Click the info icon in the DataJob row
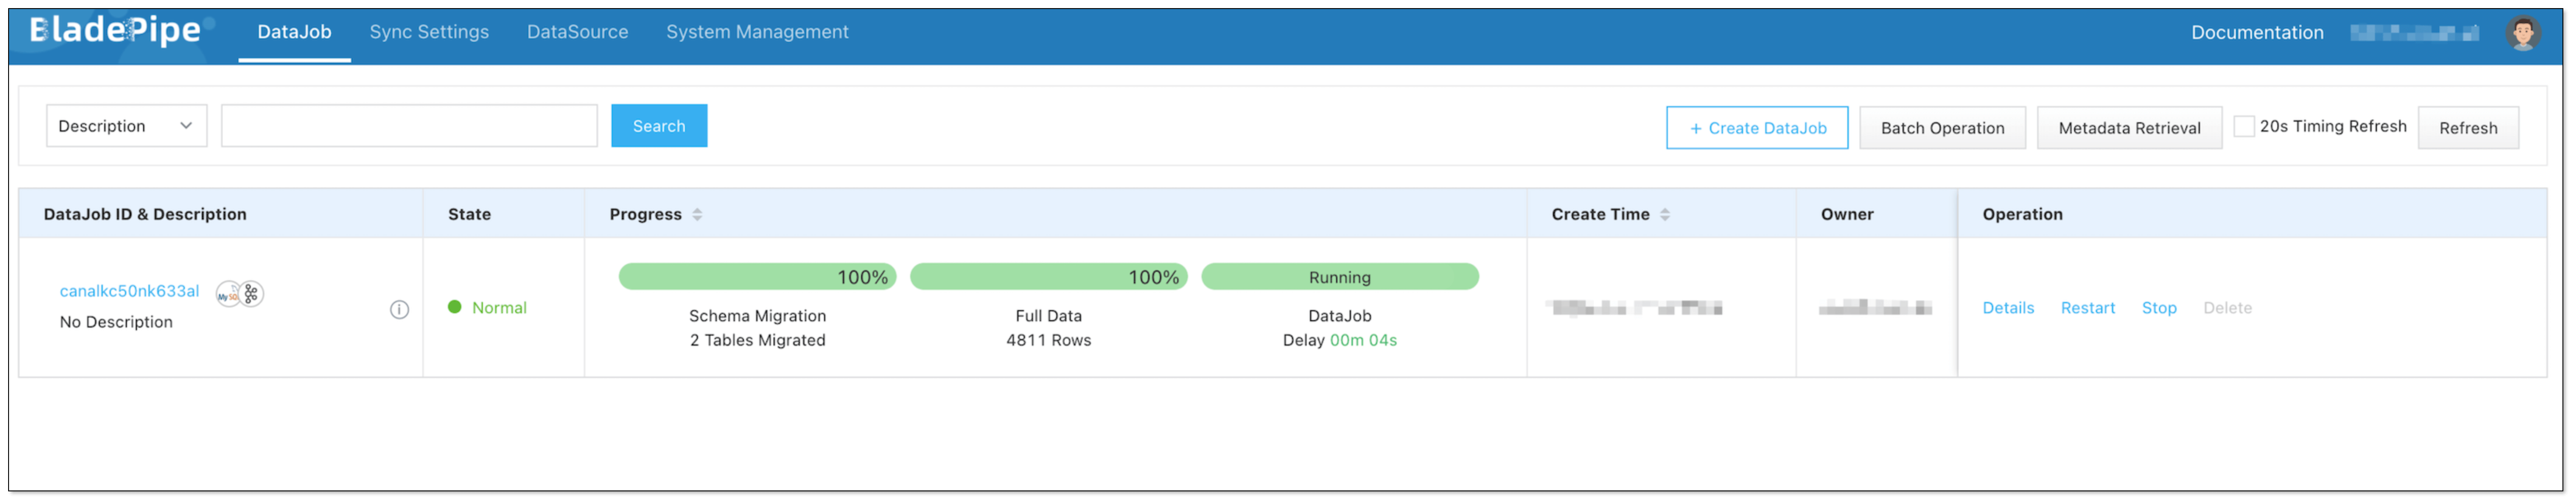Screen dimensions: 2576x504 pos(399,310)
